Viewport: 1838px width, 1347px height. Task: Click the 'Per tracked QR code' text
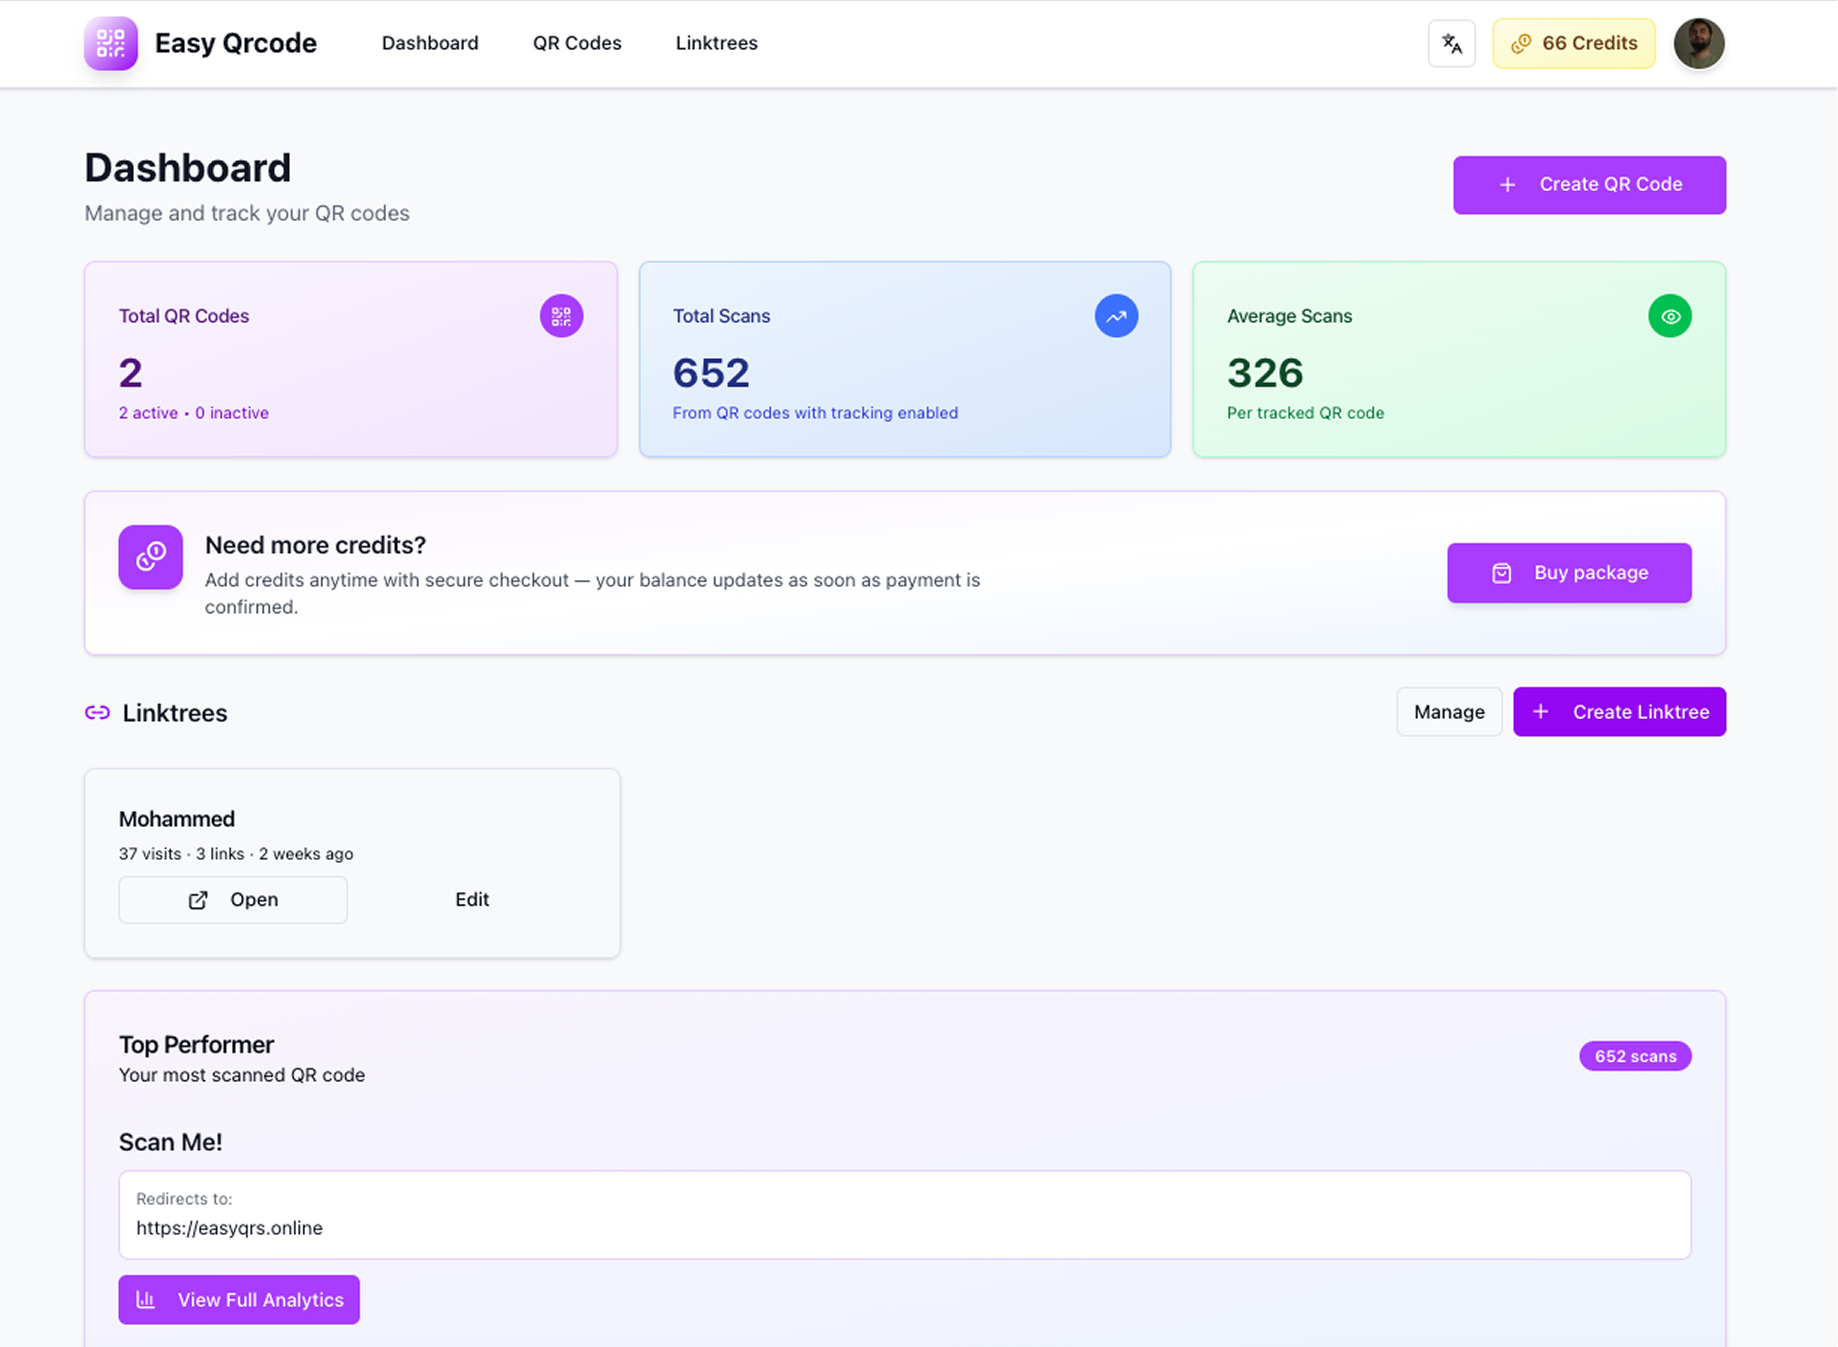[1305, 413]
